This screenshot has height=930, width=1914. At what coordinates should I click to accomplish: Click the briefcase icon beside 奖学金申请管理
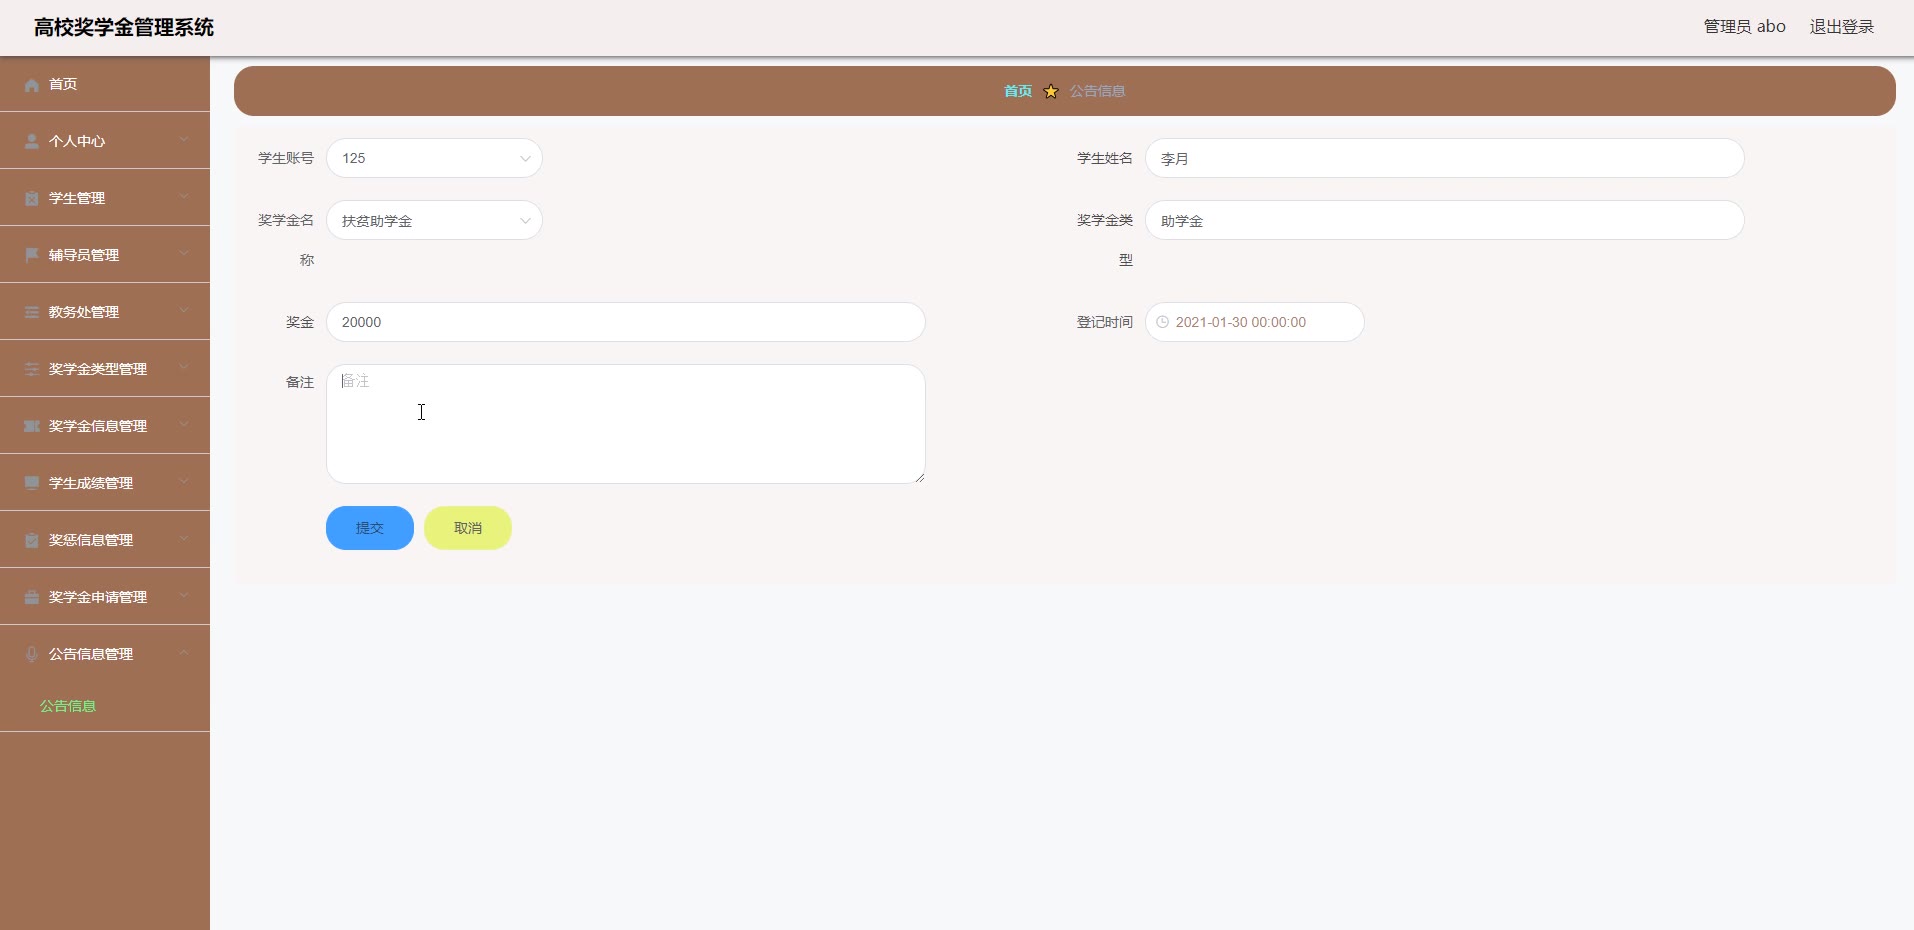(32, 598)
